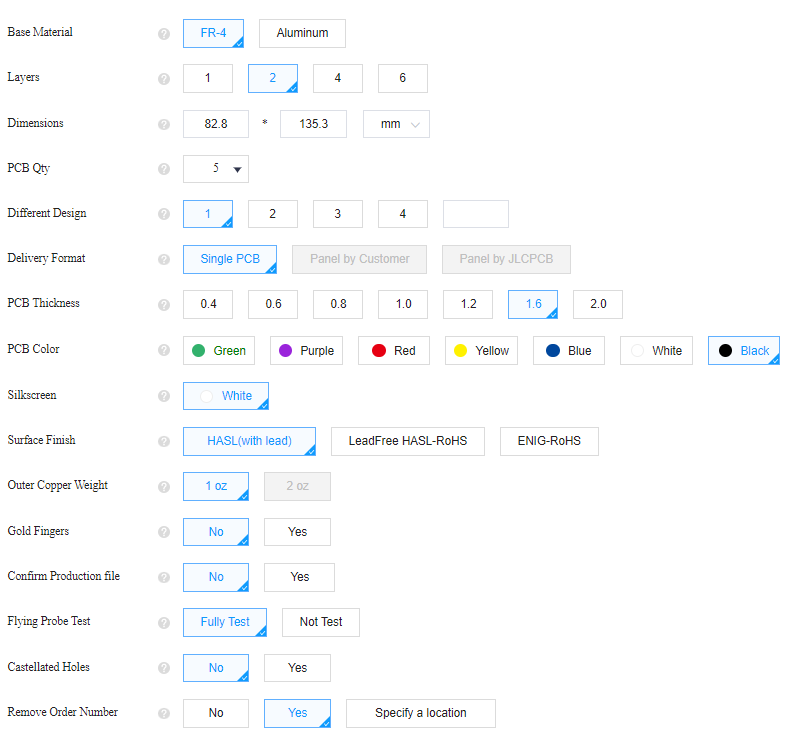Pick White PCB color
The width and height of the screenshot is (796, 743).
[656, 351]
